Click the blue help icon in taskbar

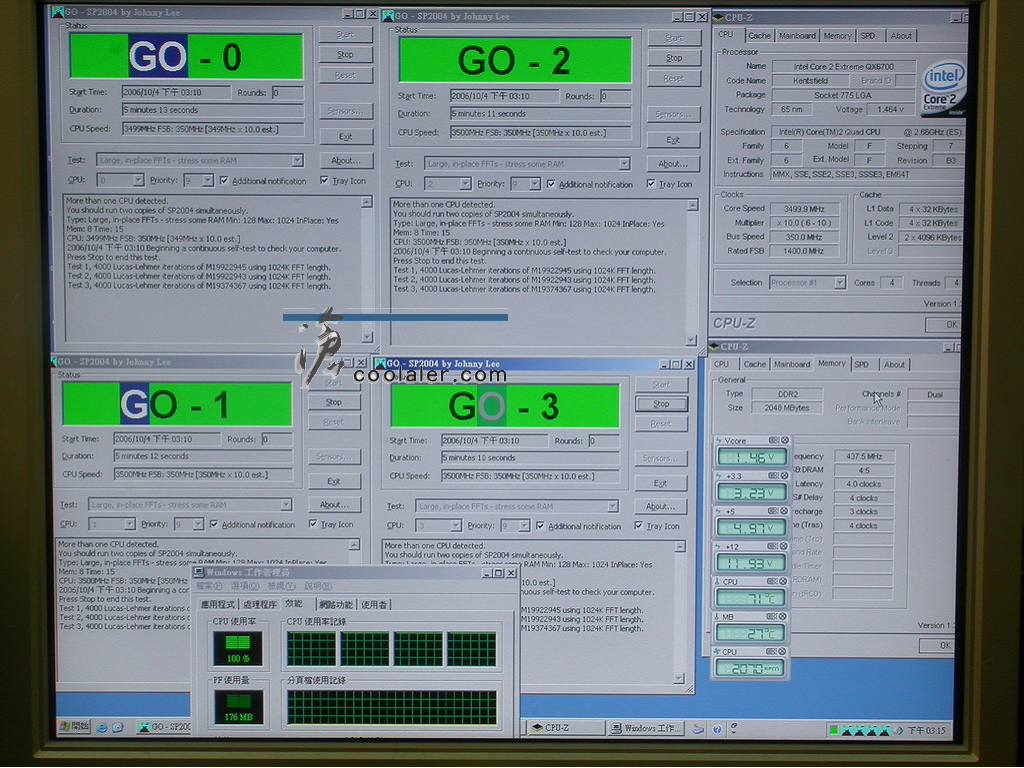point(716,729)
